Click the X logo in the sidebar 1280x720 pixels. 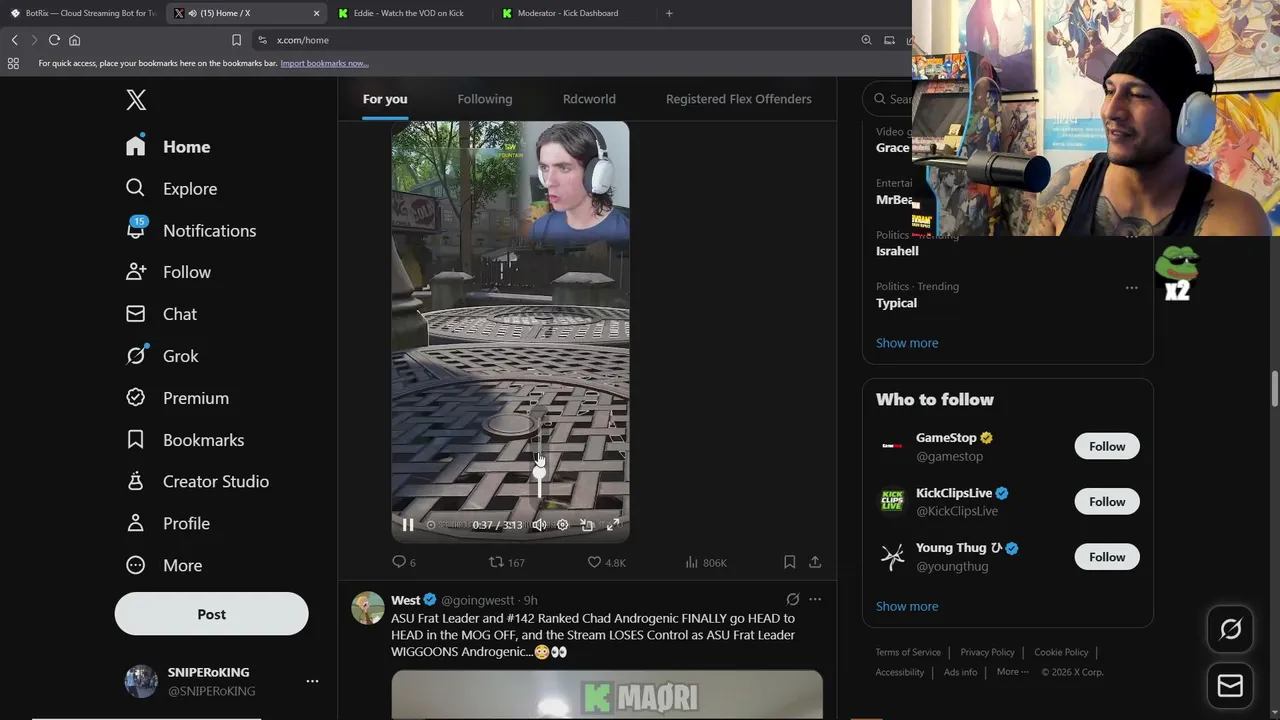coord(136,99)
